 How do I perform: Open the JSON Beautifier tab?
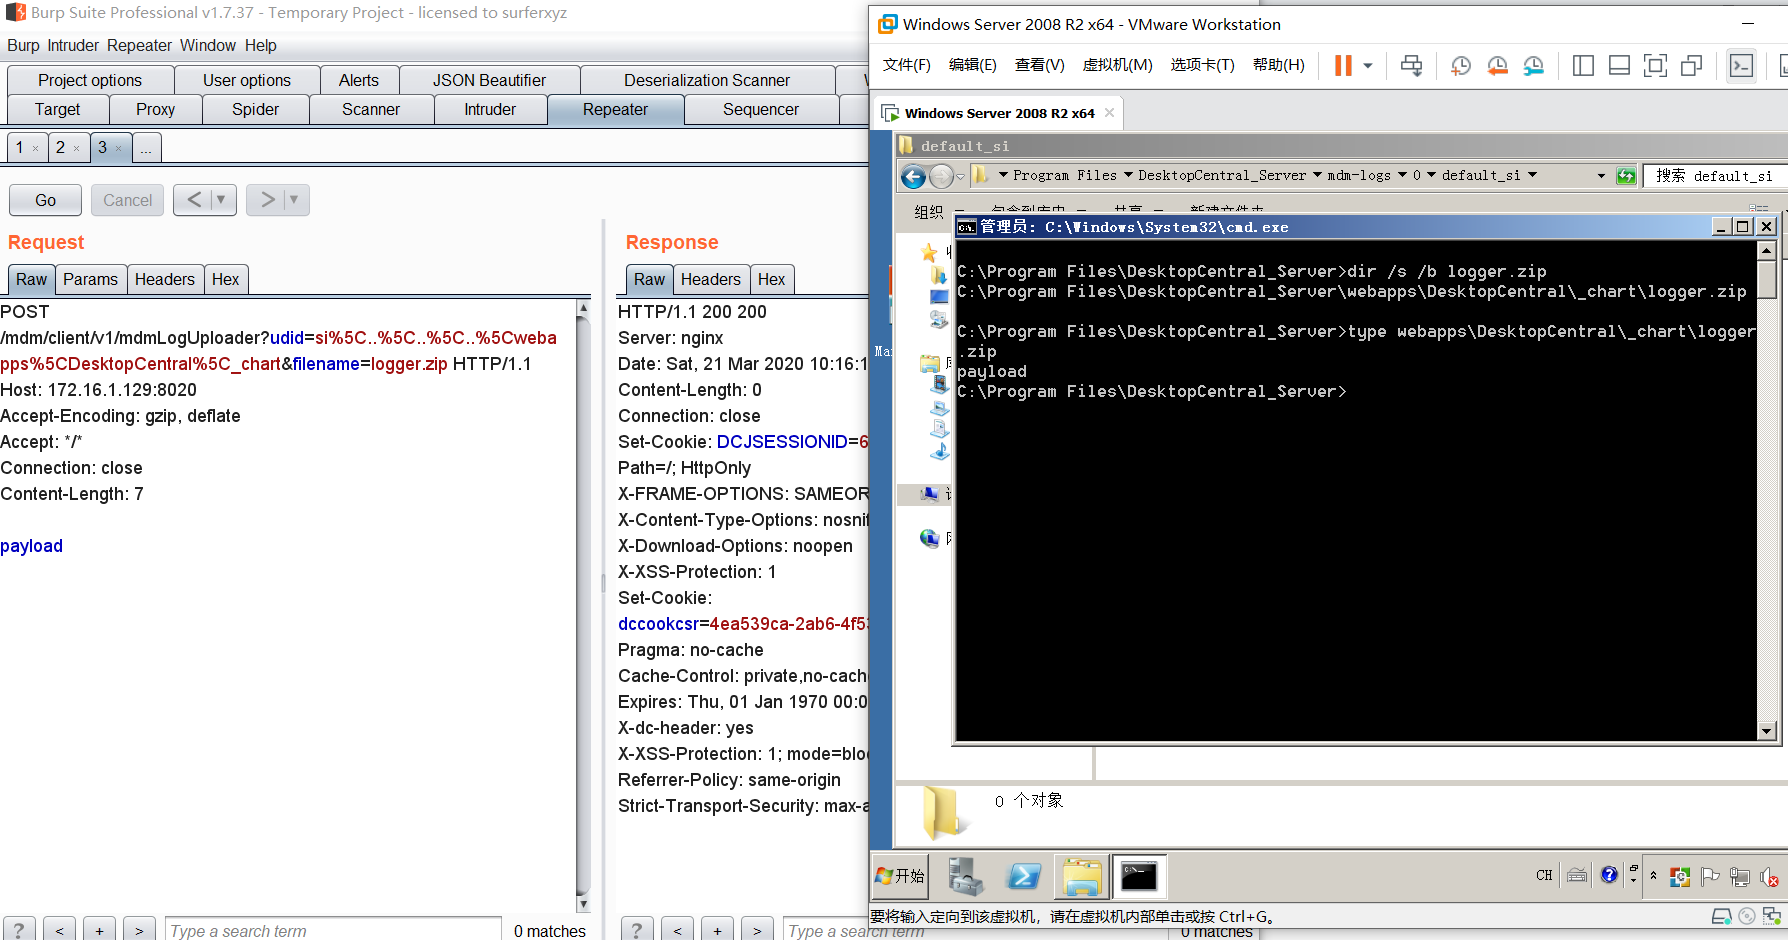(x=489, y=80)
